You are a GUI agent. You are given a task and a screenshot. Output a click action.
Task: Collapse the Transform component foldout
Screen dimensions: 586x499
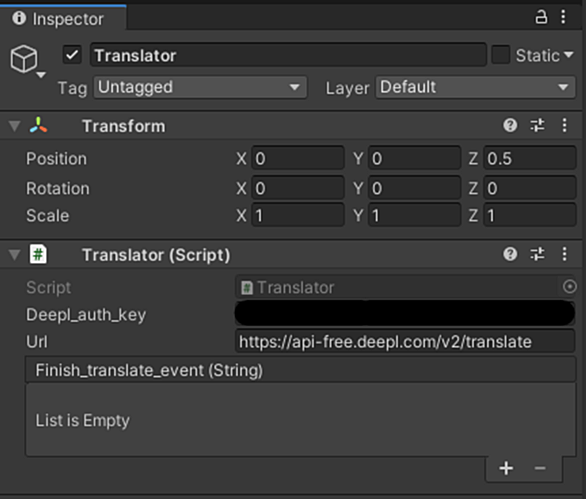click(15, 126)
